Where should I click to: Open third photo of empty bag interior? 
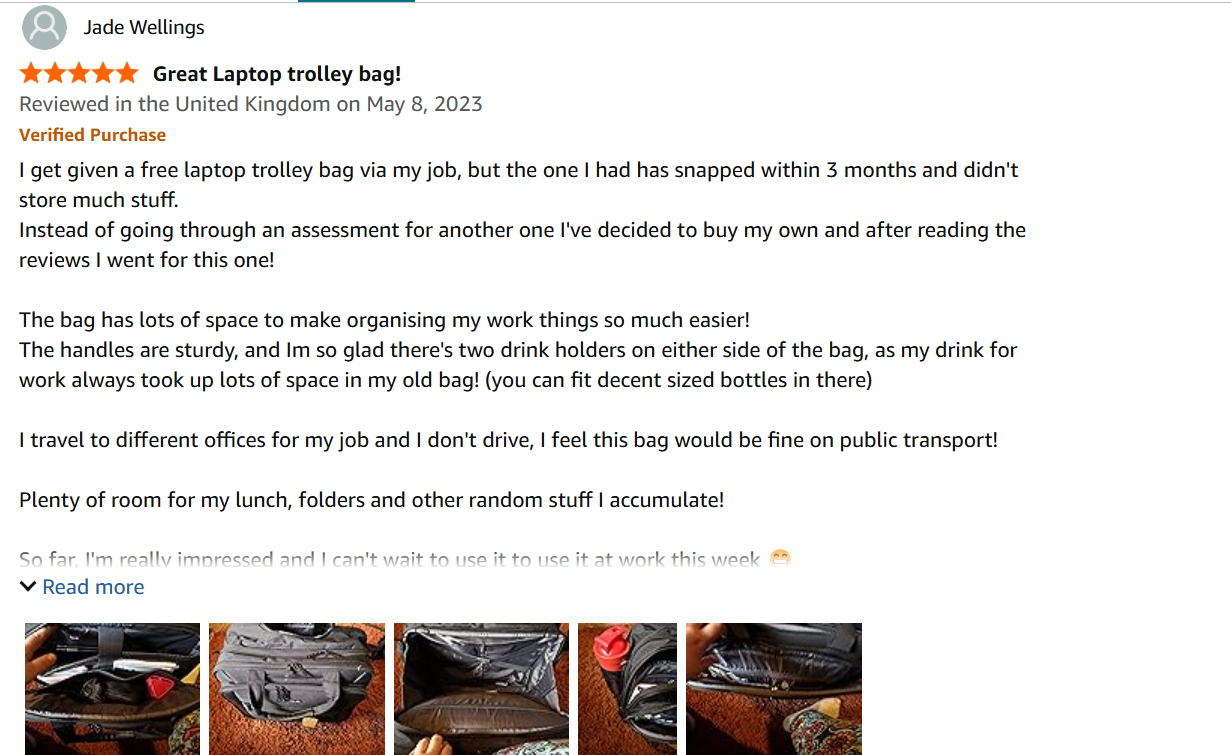481,688
